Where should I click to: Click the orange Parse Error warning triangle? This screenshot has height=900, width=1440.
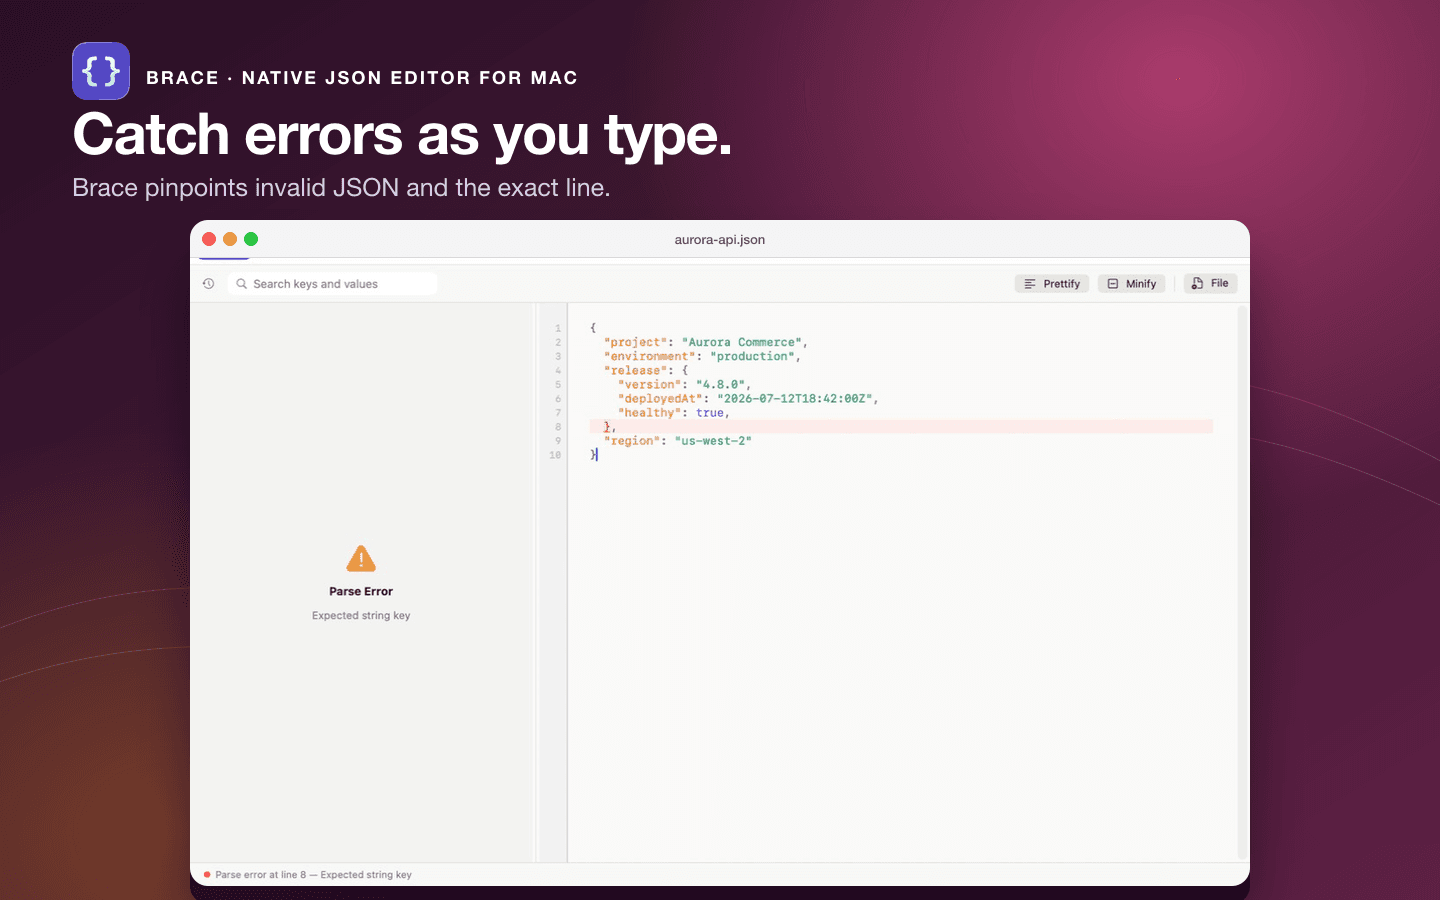click(361, 559)
